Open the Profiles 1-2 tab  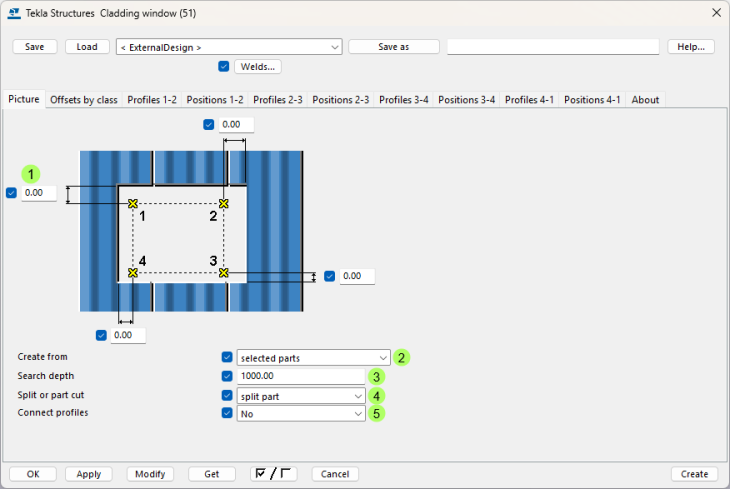coord(152,100)
